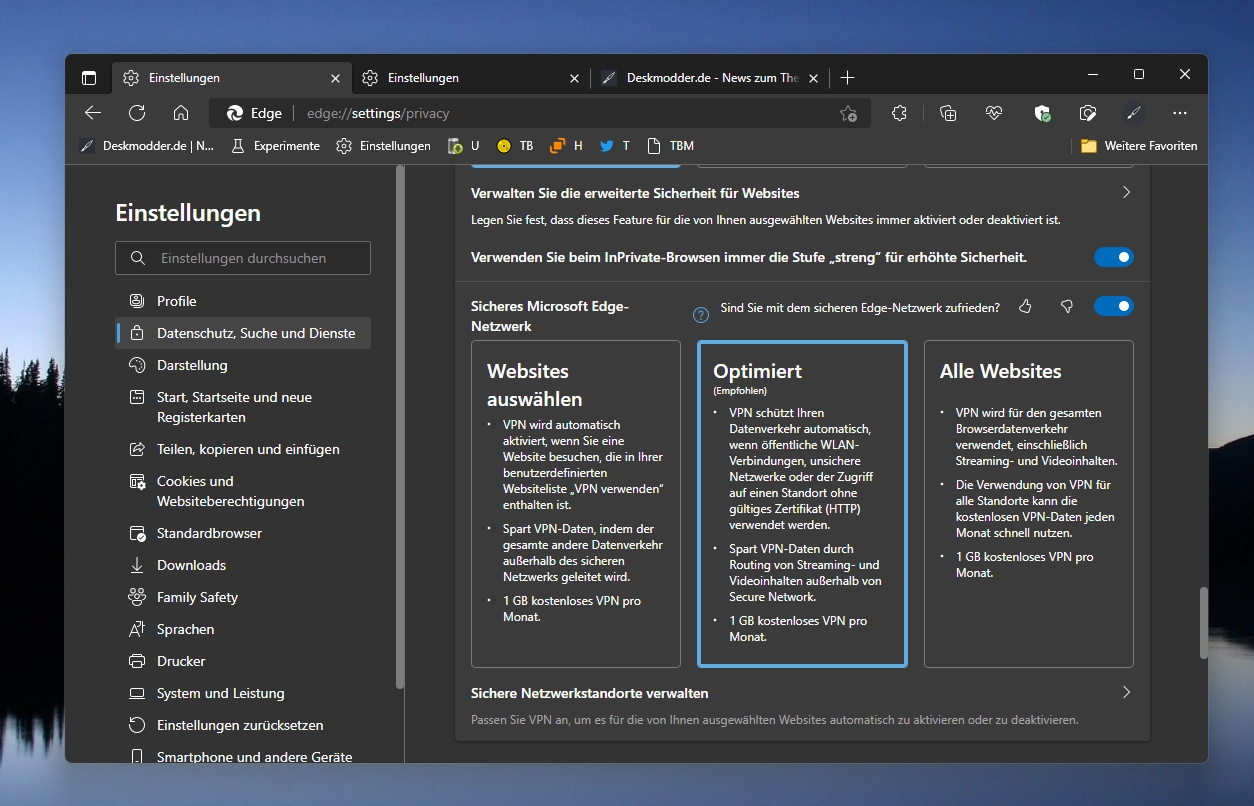Open 'Einstellungen zurücksetzen' section
The height and width of the screenshot is (806, 1254).
tap(243, 725)
